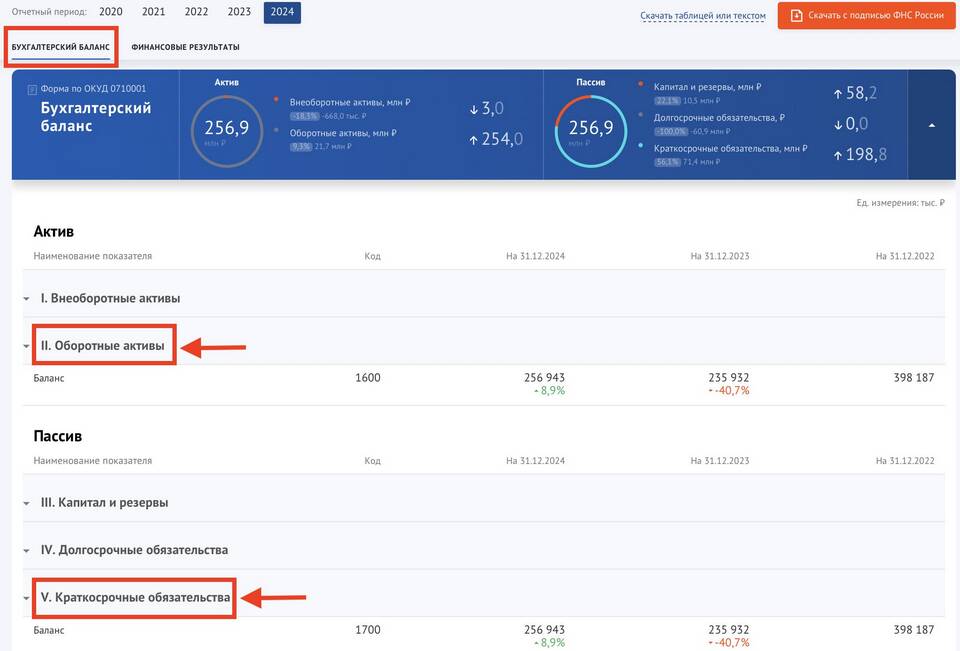Expand the II. Оборотные активы section
The image size is (960, 651).
[x=102, y=346]
